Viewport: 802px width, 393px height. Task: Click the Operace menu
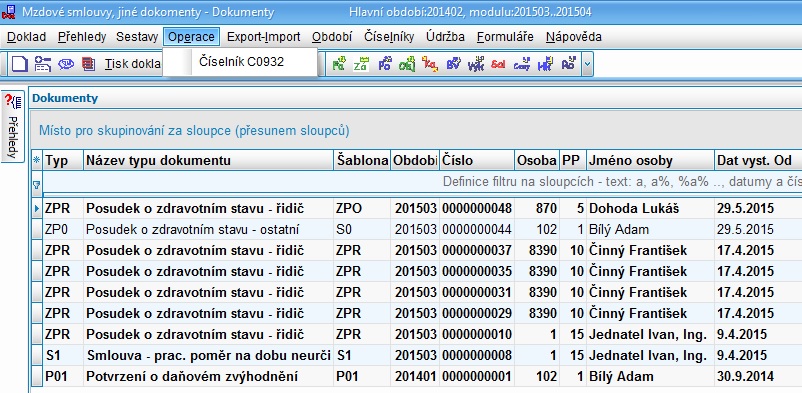tap(191, 37)
